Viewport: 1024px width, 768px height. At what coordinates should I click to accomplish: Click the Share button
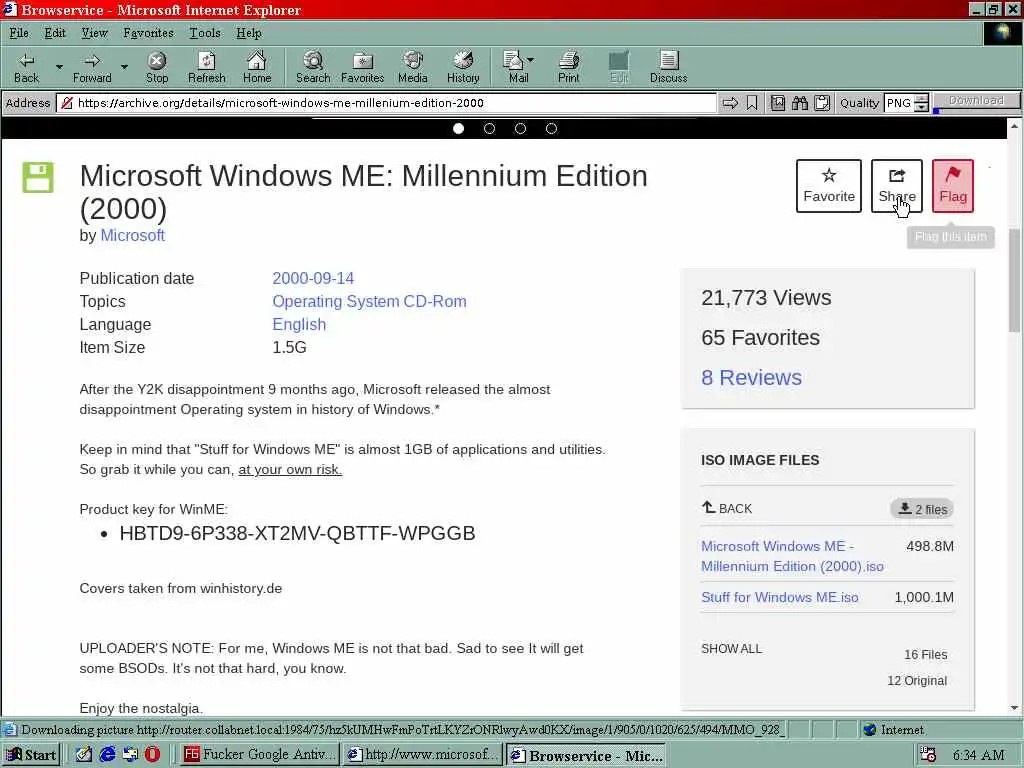897,186
